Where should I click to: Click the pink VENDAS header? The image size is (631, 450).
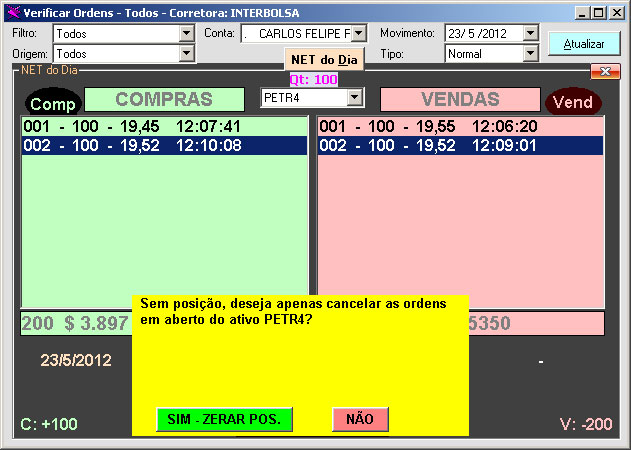459,99
